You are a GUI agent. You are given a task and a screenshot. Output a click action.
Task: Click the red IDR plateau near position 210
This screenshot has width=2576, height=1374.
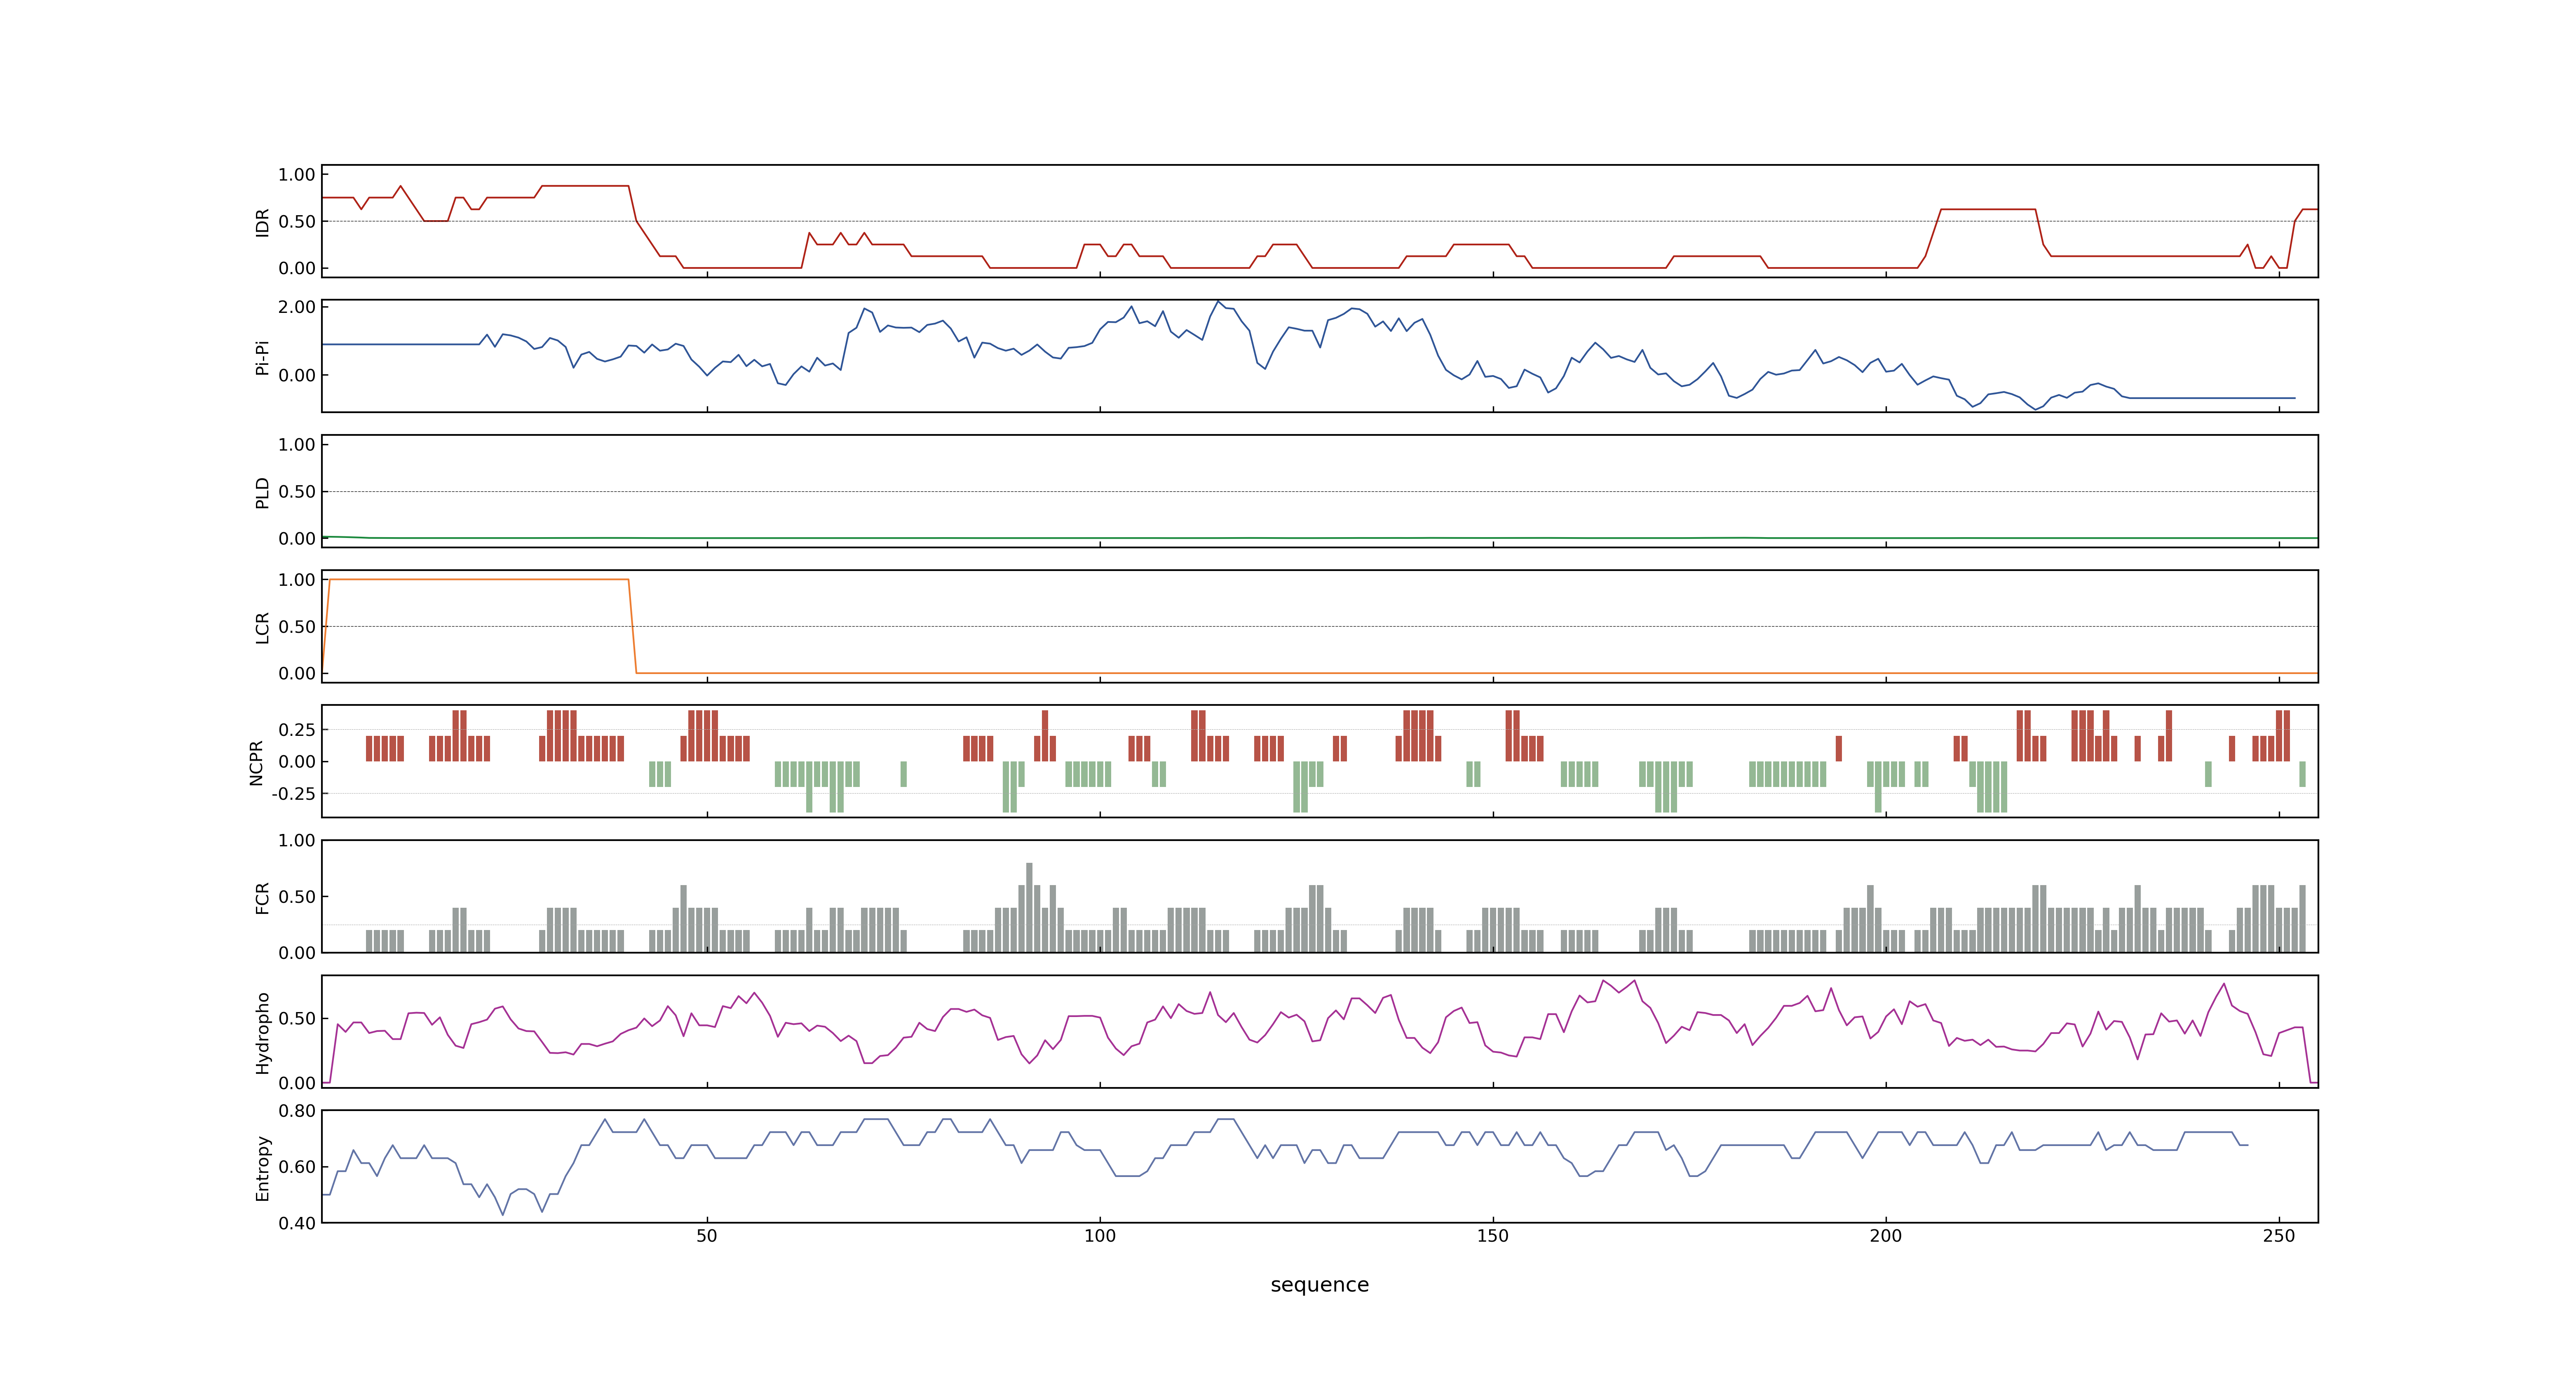pos(1988,209)
